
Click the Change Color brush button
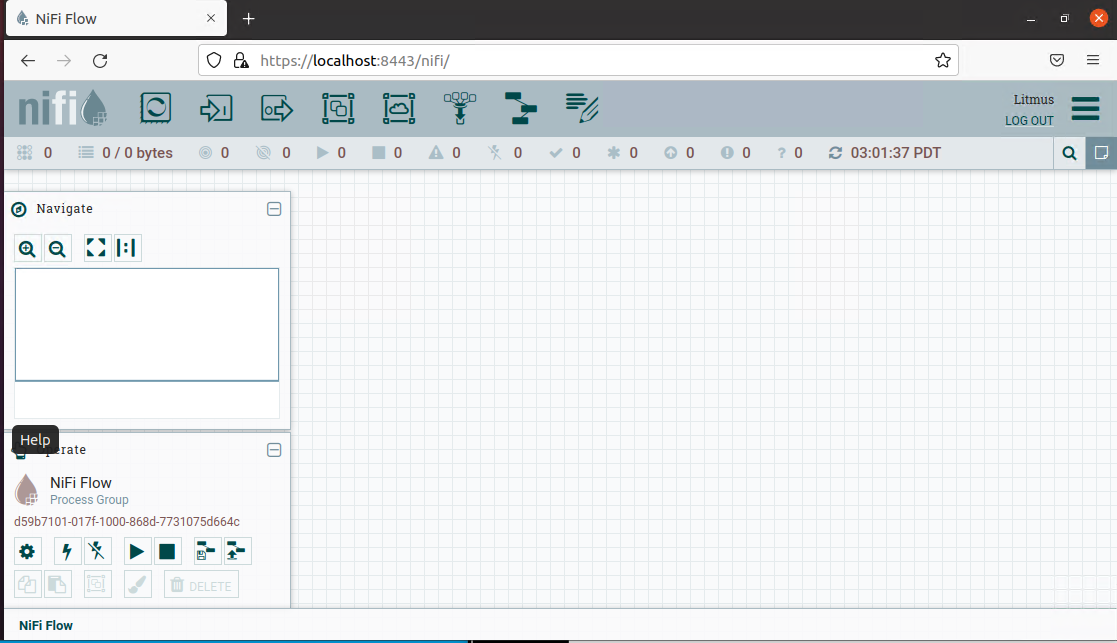pos(137,585)
